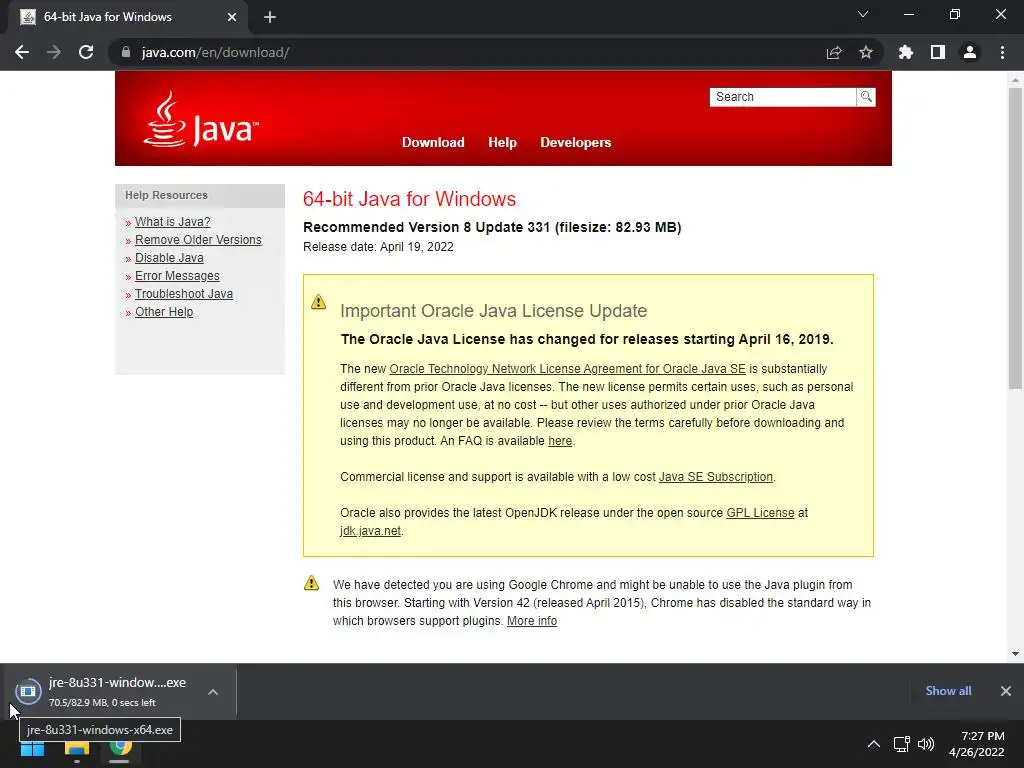Open the Troubleshoot Java link
This screenshot has width=1024, height=768.
click(184, 294)
